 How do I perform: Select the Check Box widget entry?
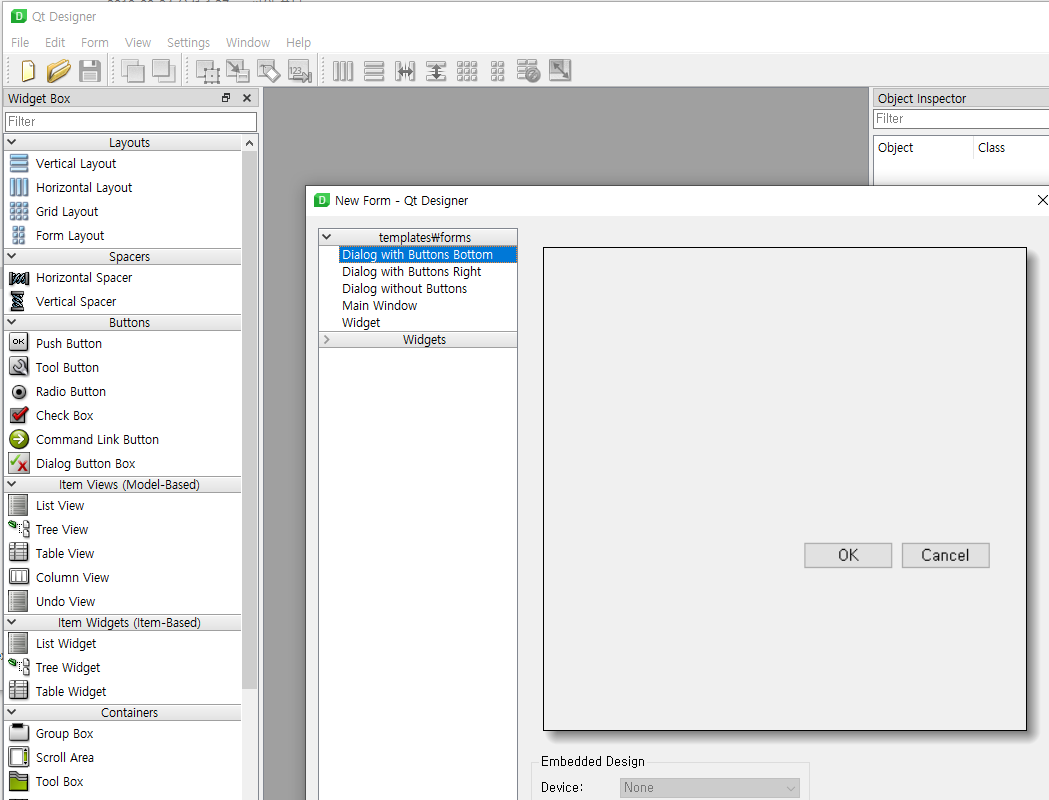(x=65, y=415)
